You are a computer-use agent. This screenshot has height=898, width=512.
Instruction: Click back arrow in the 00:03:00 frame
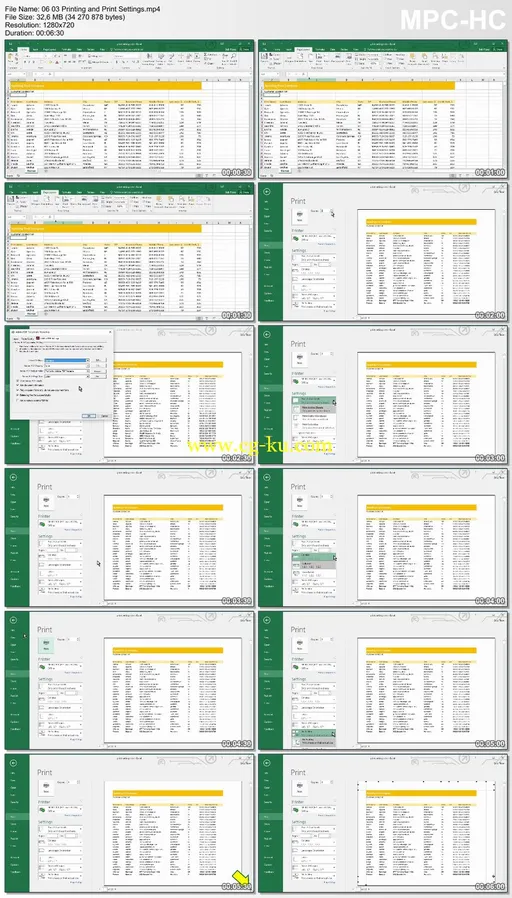pyautogui.click(x=266, y=334)
